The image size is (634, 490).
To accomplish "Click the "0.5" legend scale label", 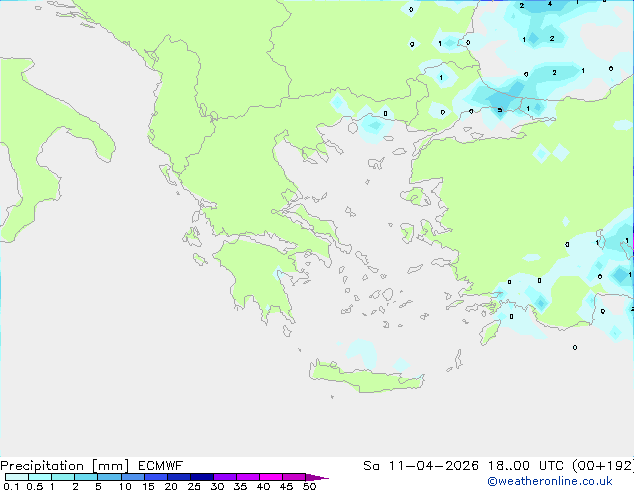I will click(35, 486).
